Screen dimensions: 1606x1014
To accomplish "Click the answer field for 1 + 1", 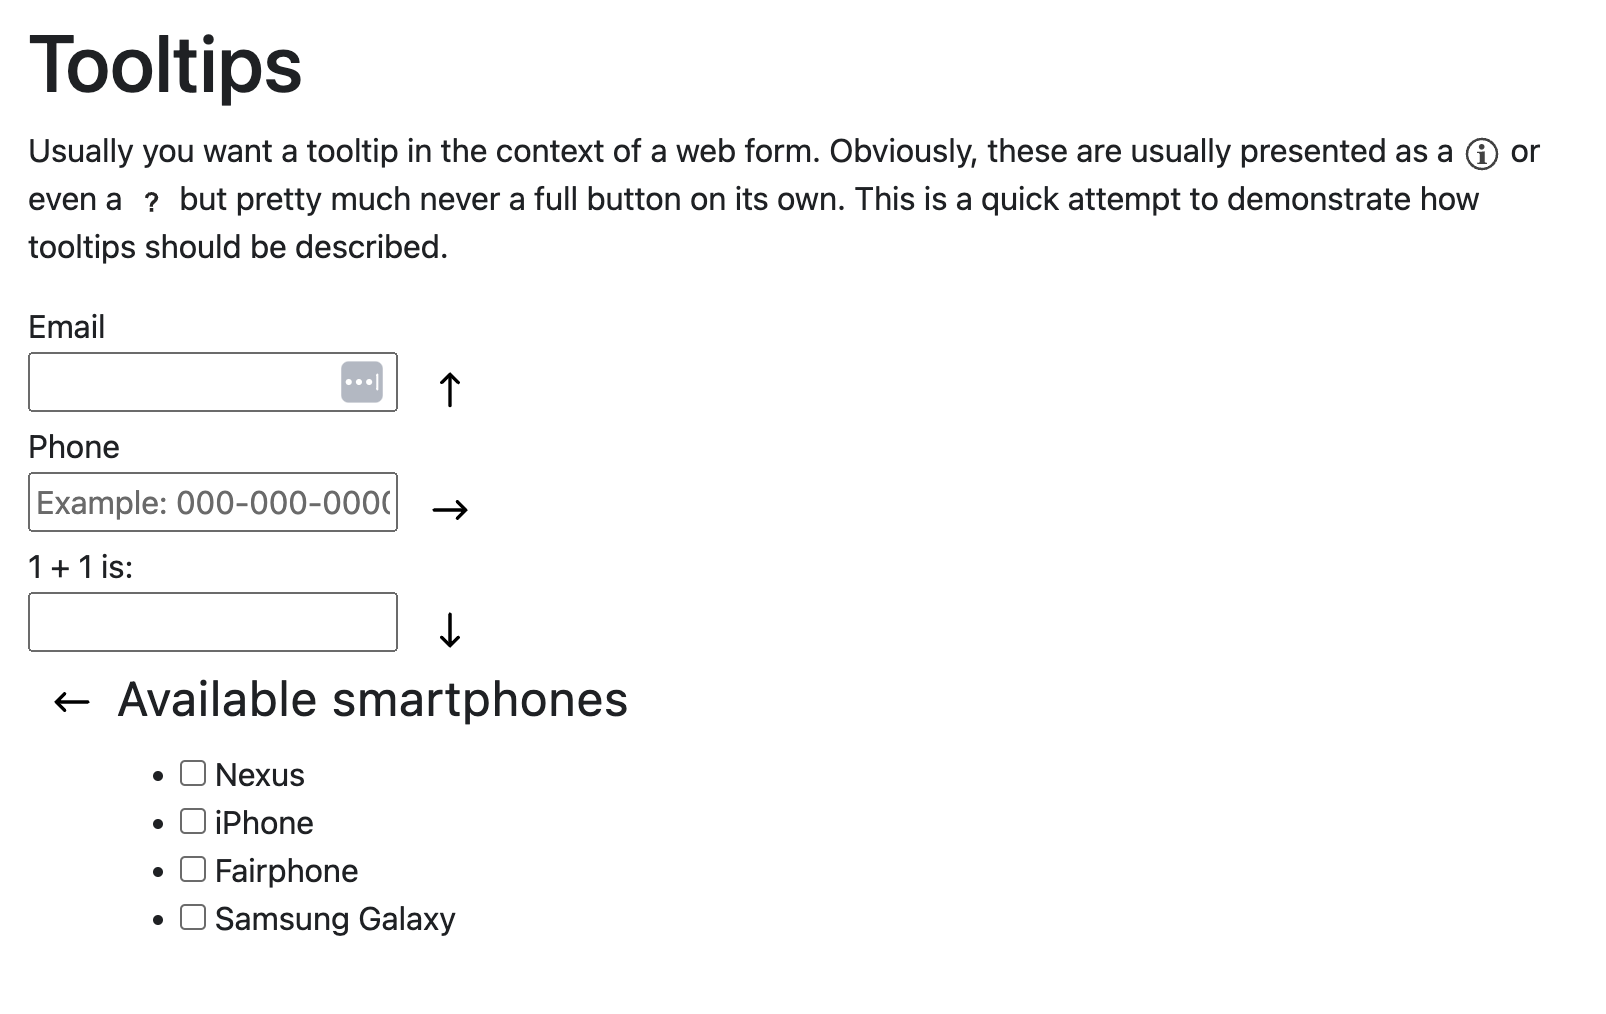I will (x=212, y=622).
